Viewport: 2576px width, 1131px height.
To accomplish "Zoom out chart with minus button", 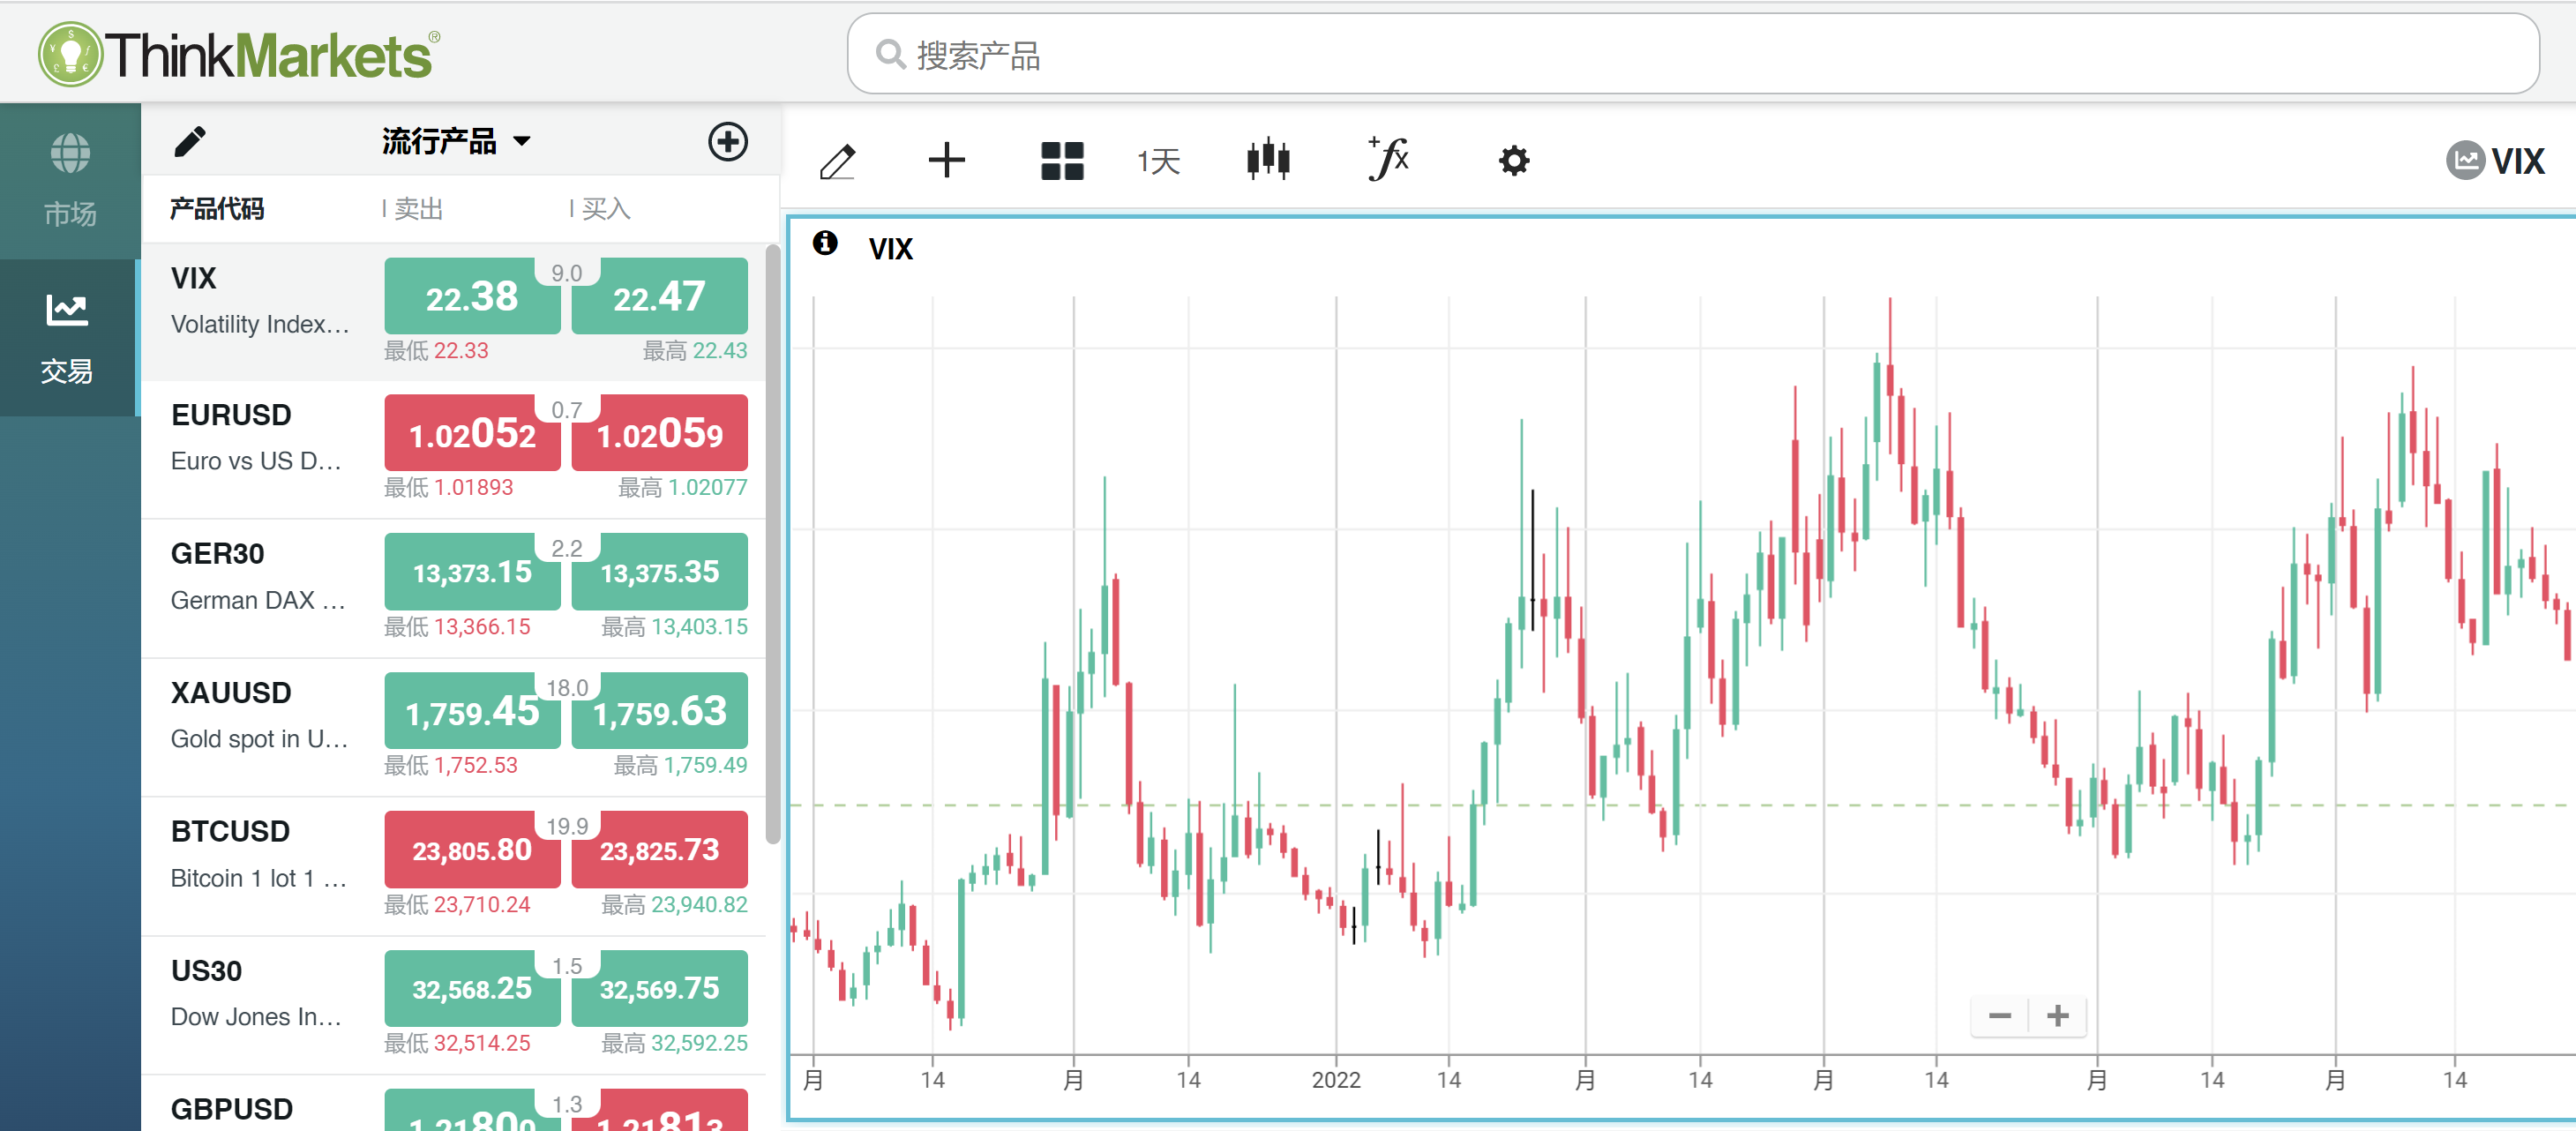I will tap(1999, 1016).
